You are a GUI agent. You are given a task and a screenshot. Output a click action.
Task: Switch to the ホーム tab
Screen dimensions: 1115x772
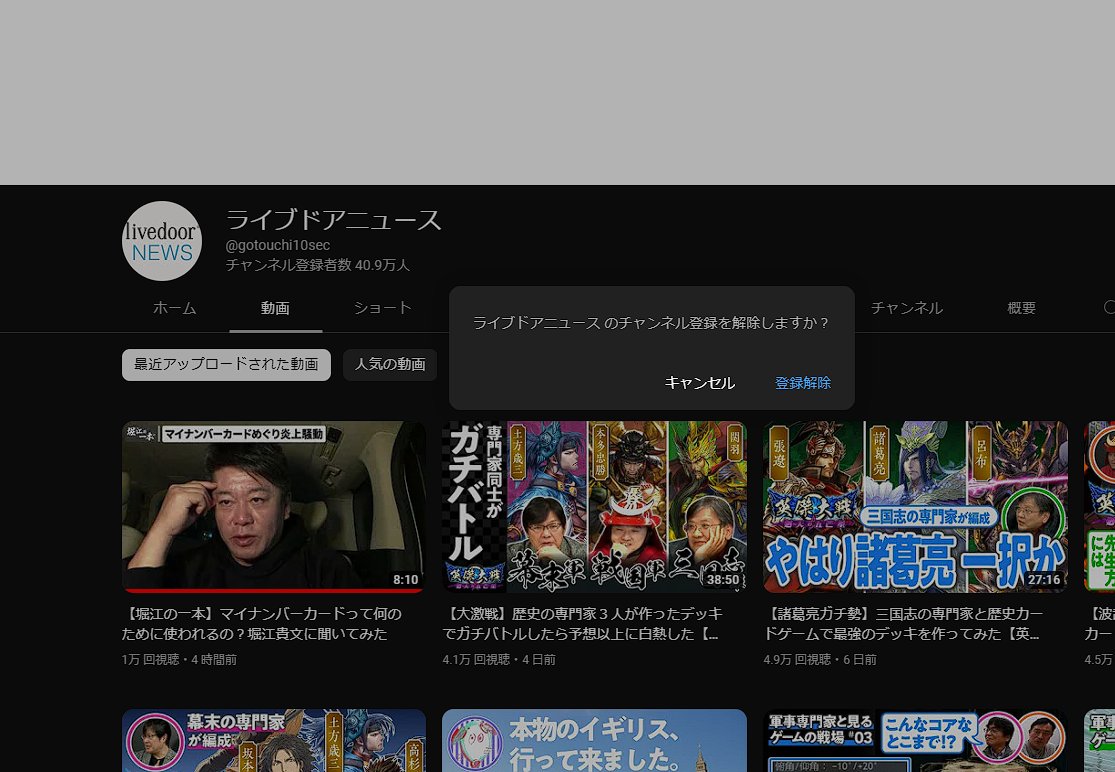(175, 308)
